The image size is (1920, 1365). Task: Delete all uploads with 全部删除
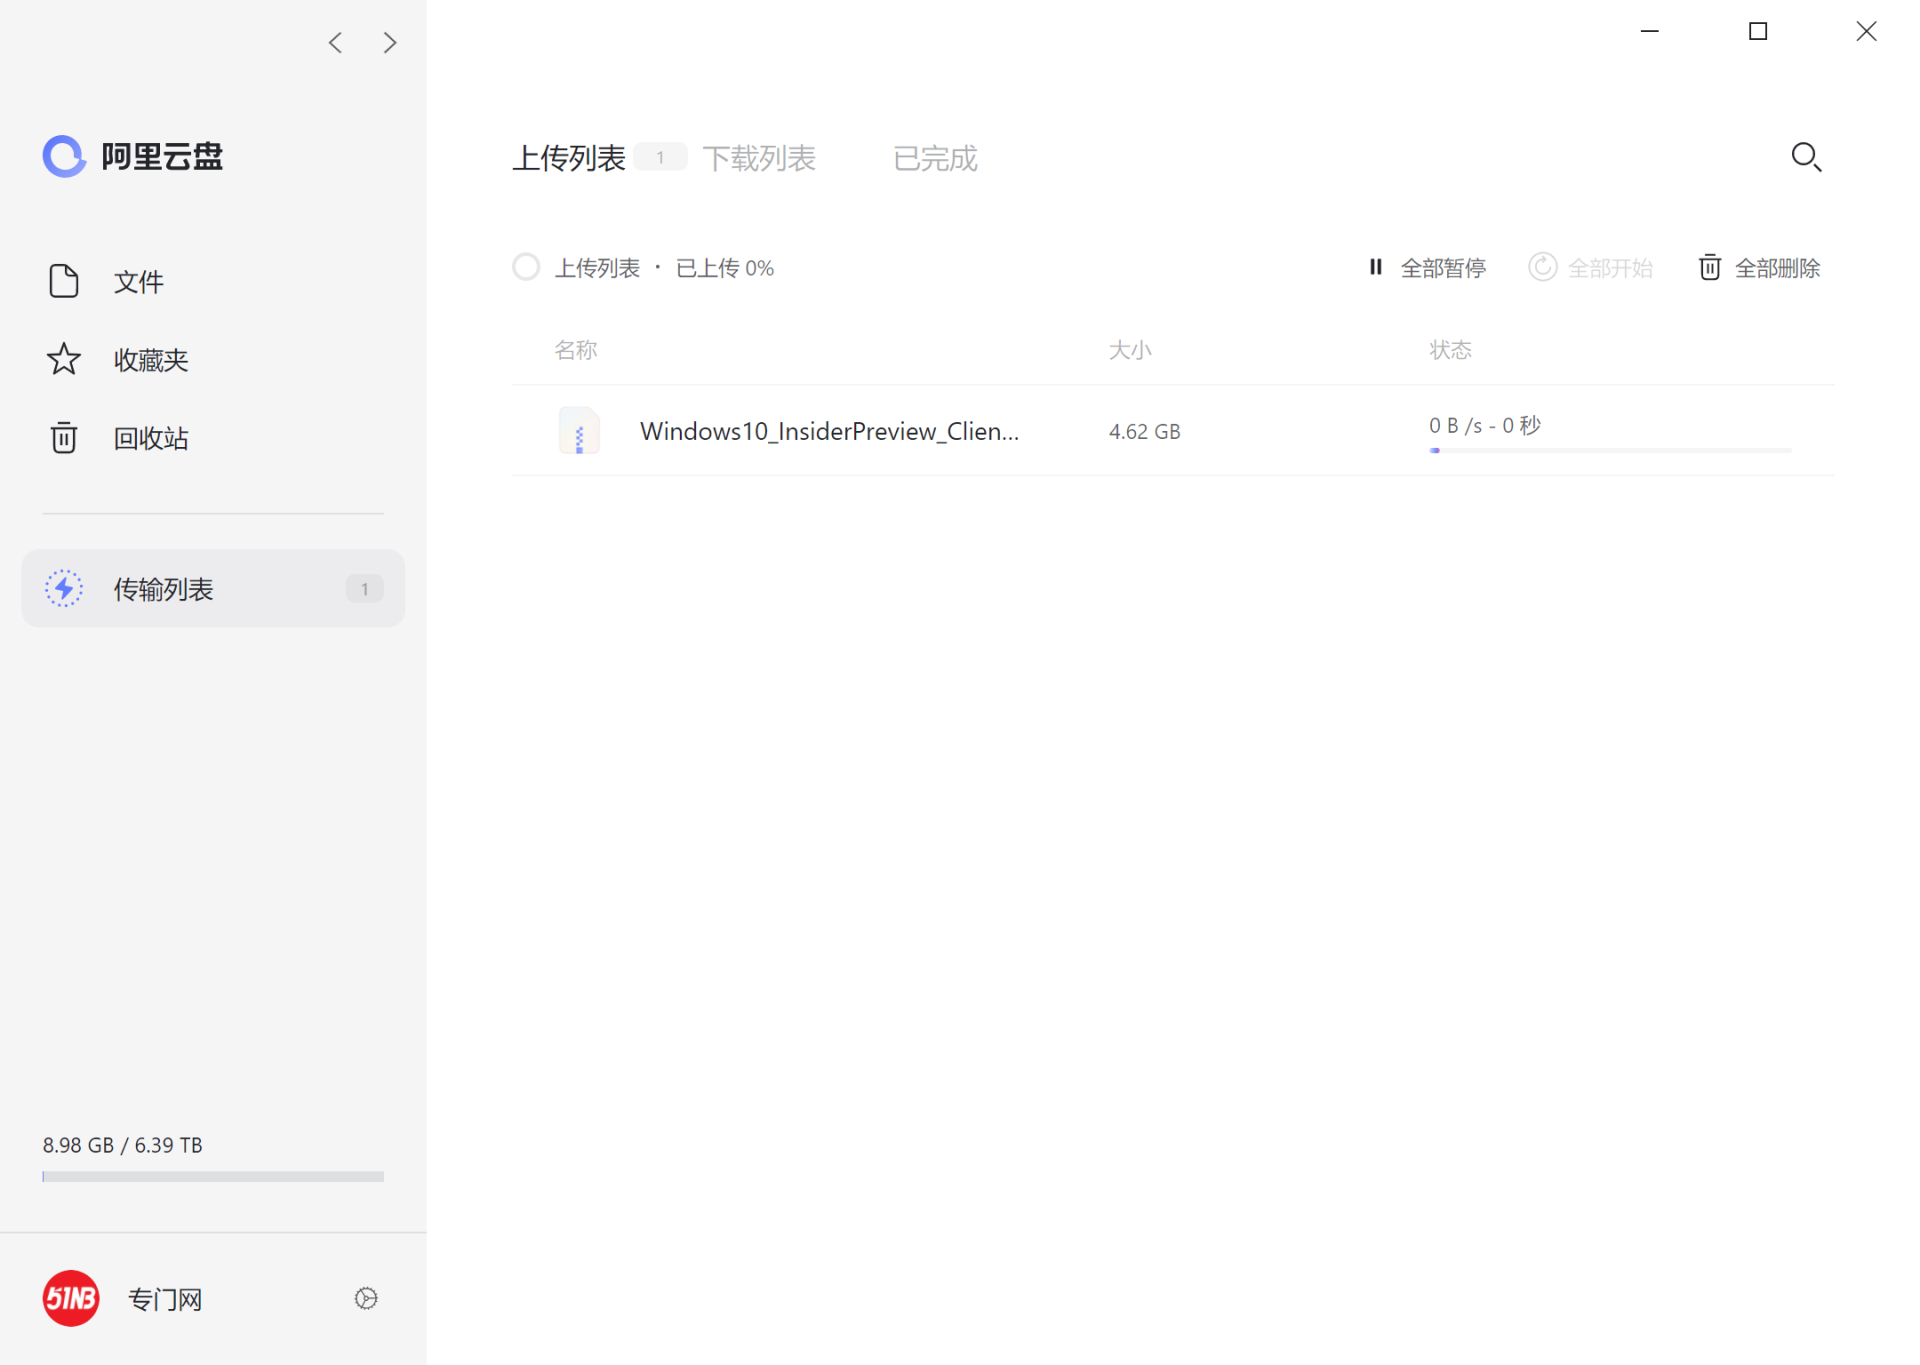1760,267
